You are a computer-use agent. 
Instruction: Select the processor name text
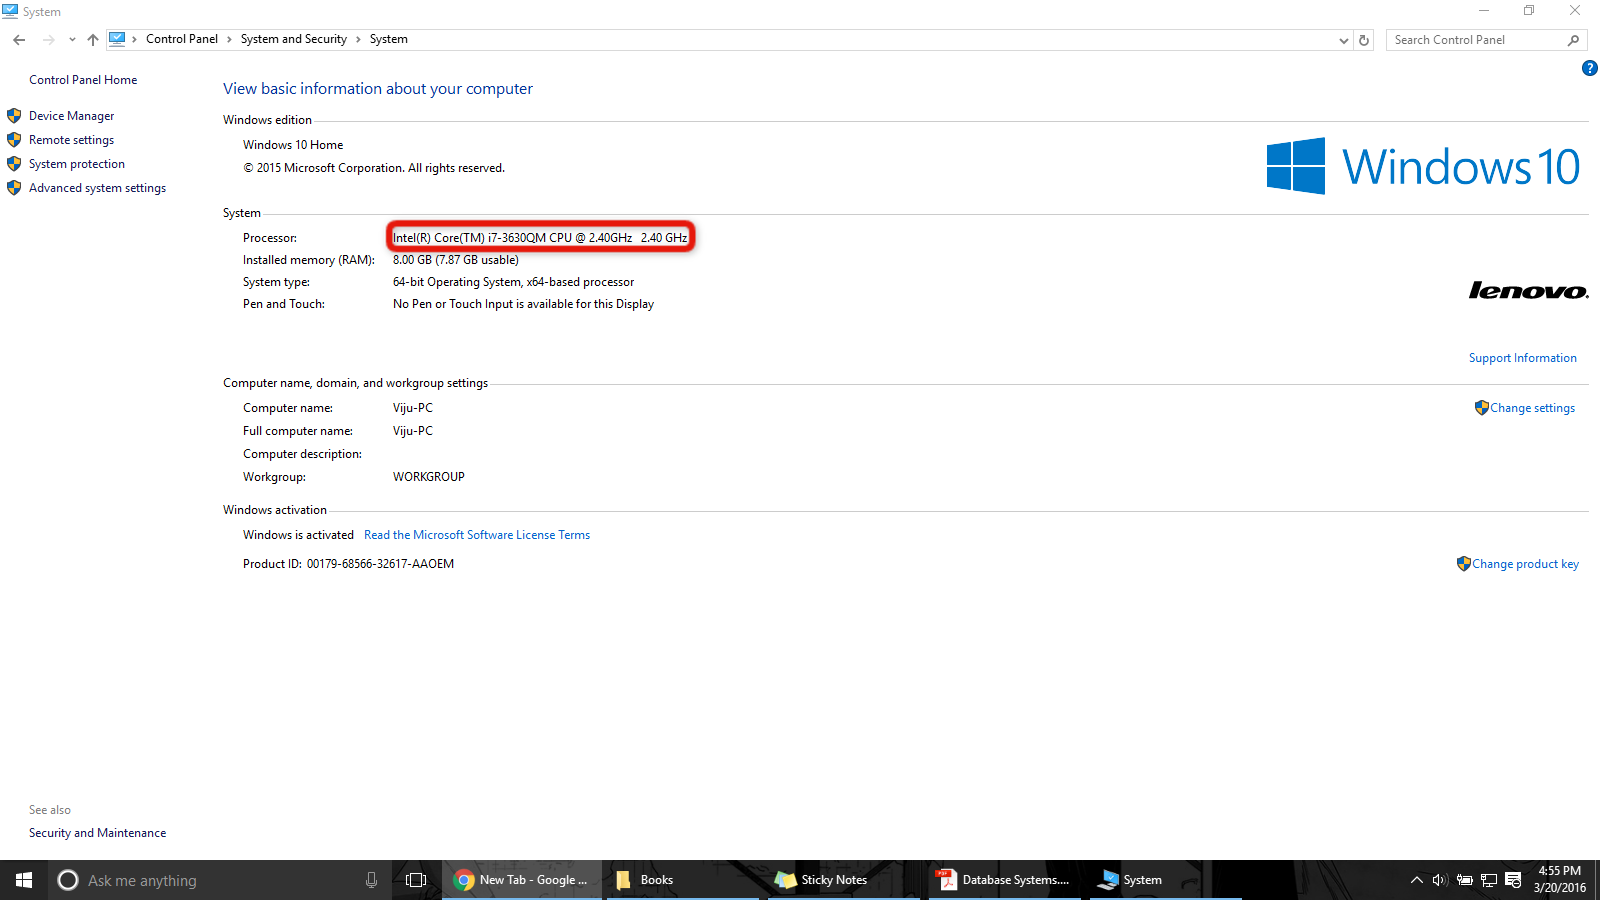click(x=540, y=238)
